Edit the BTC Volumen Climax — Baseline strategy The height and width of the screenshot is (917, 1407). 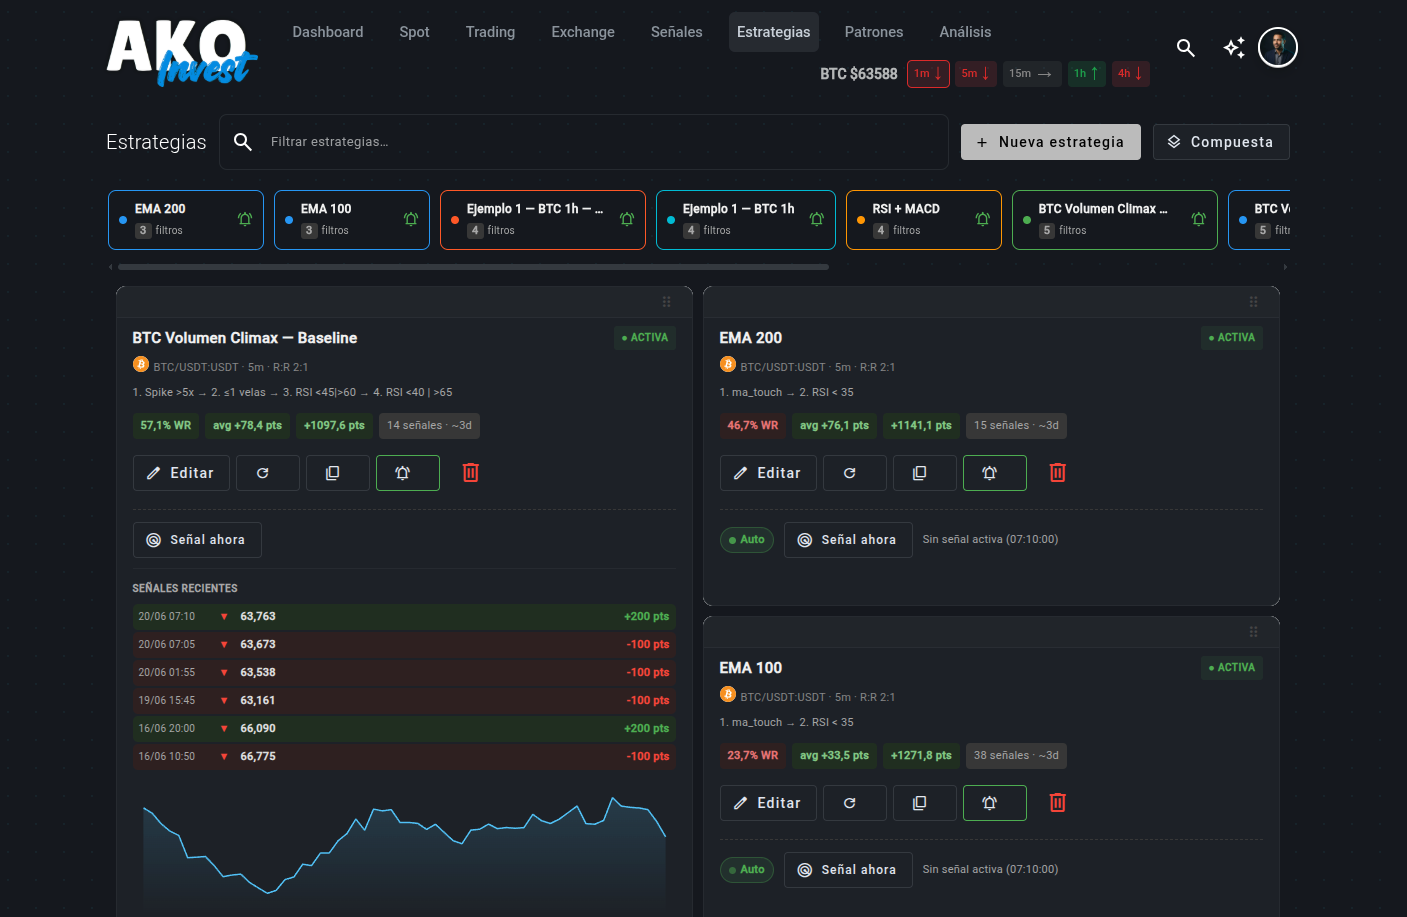(x=181, y=473)
